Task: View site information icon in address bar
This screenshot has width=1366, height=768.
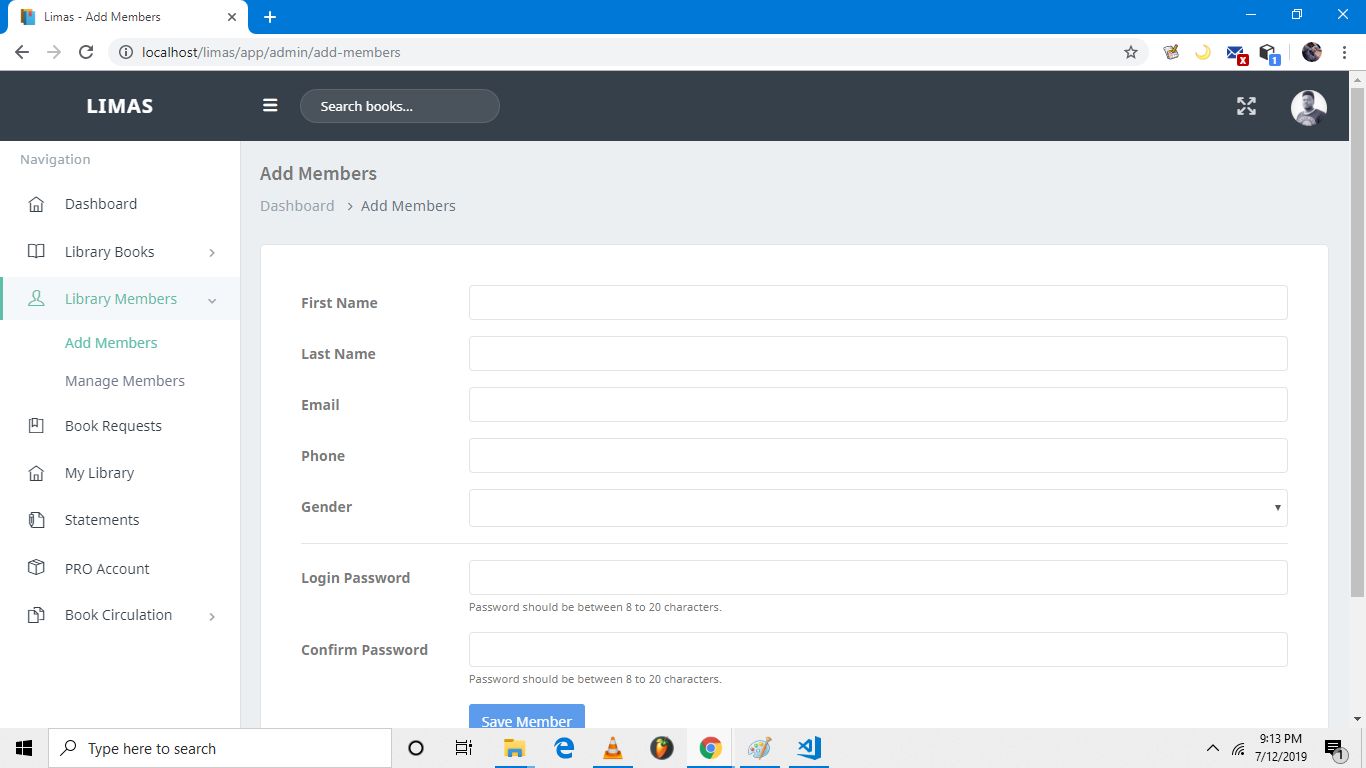Action: [126, 52]
